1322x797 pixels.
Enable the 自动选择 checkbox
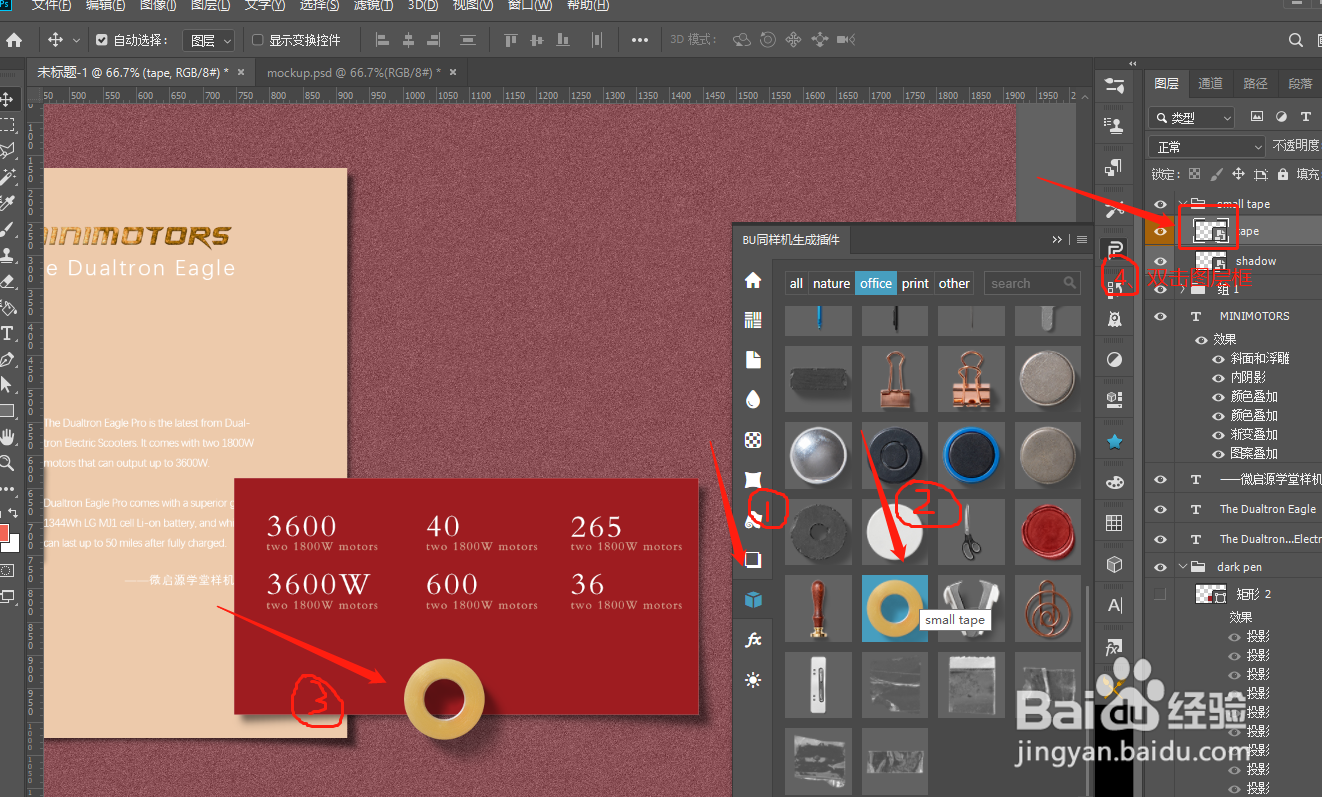tap(101, 40)
